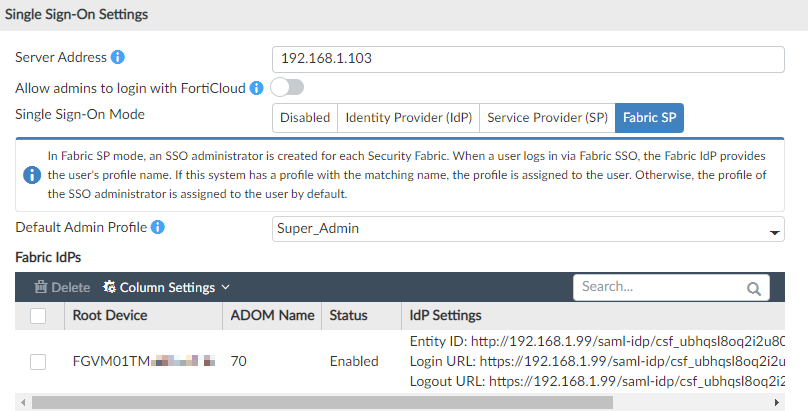Click the FortiCloud login info icon

(256, 88)
